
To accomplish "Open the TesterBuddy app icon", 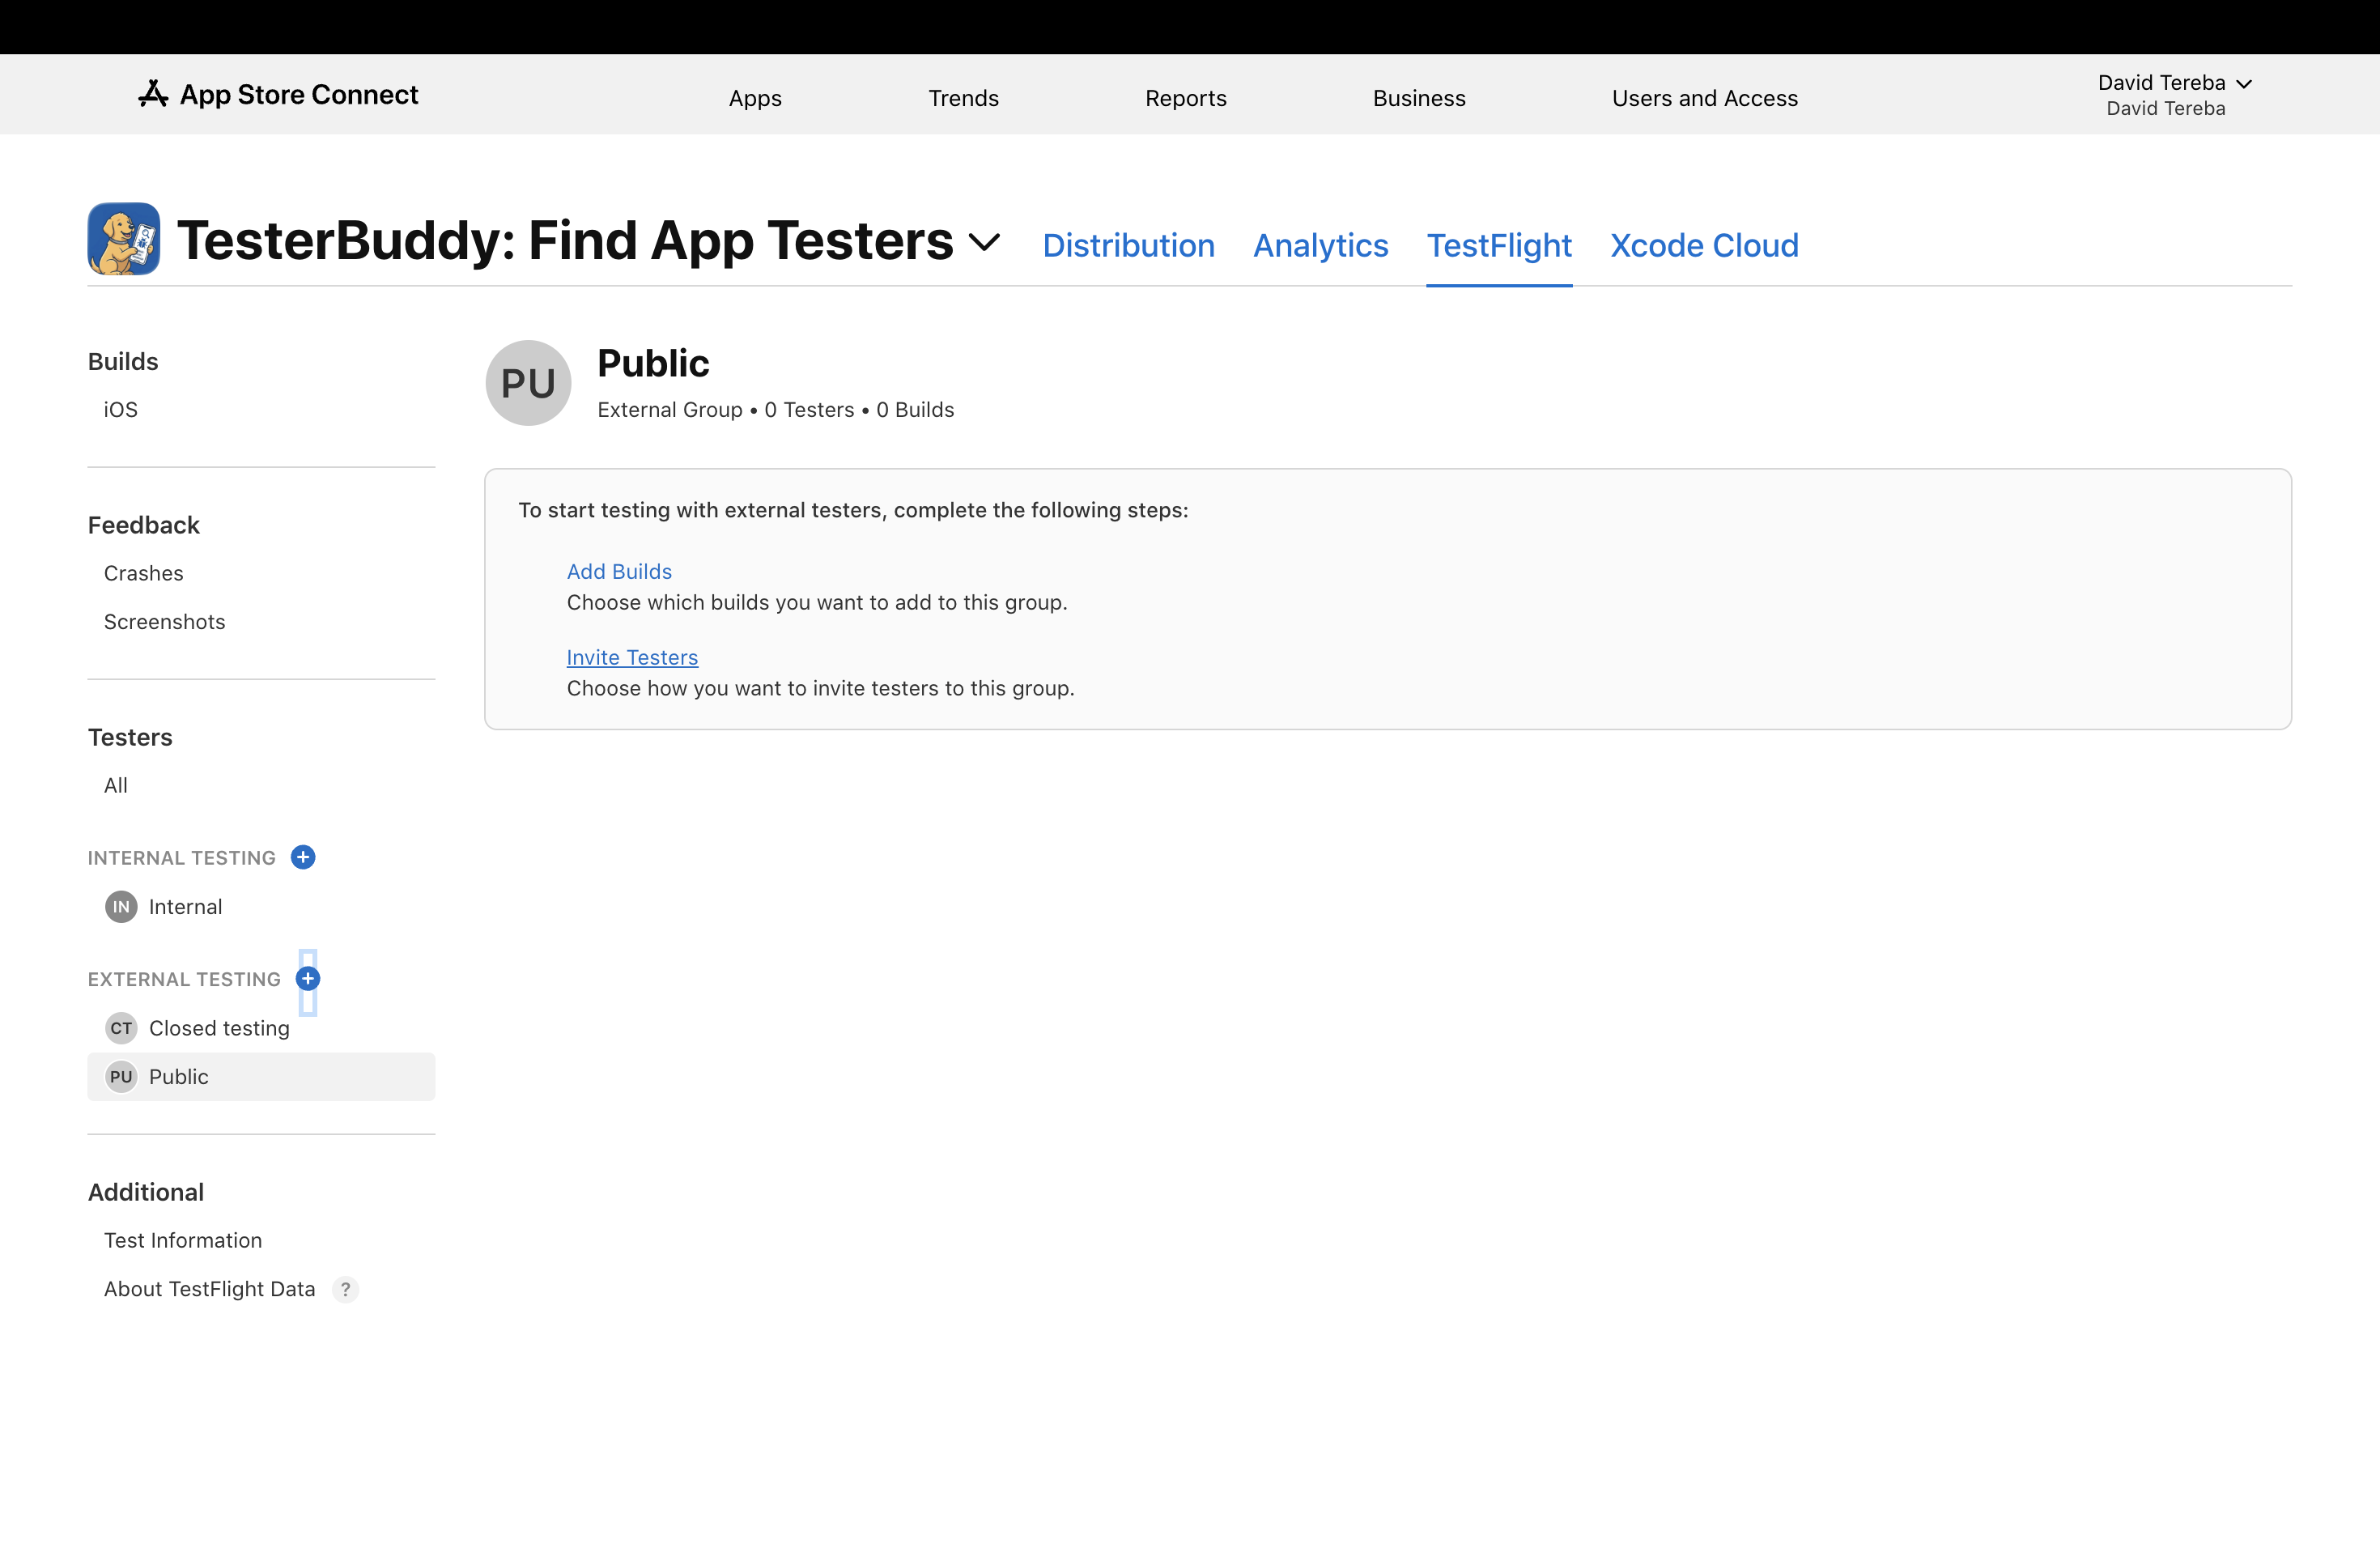I will click(124, 239).
